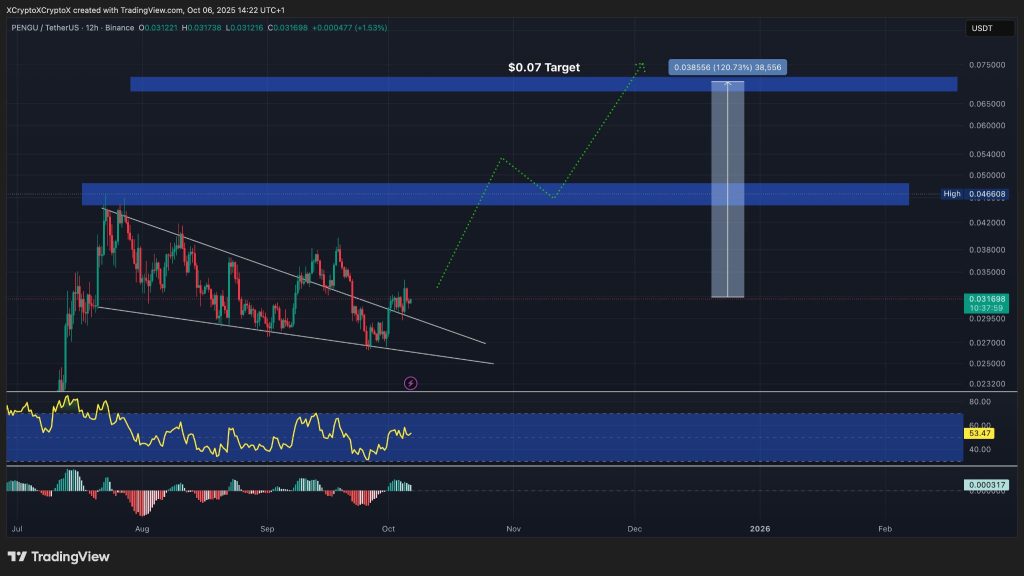This screenshot has width=1024, height=576.
Task: Click the lightning bolt events icon on the chart
Action: (x=410, y=383)
